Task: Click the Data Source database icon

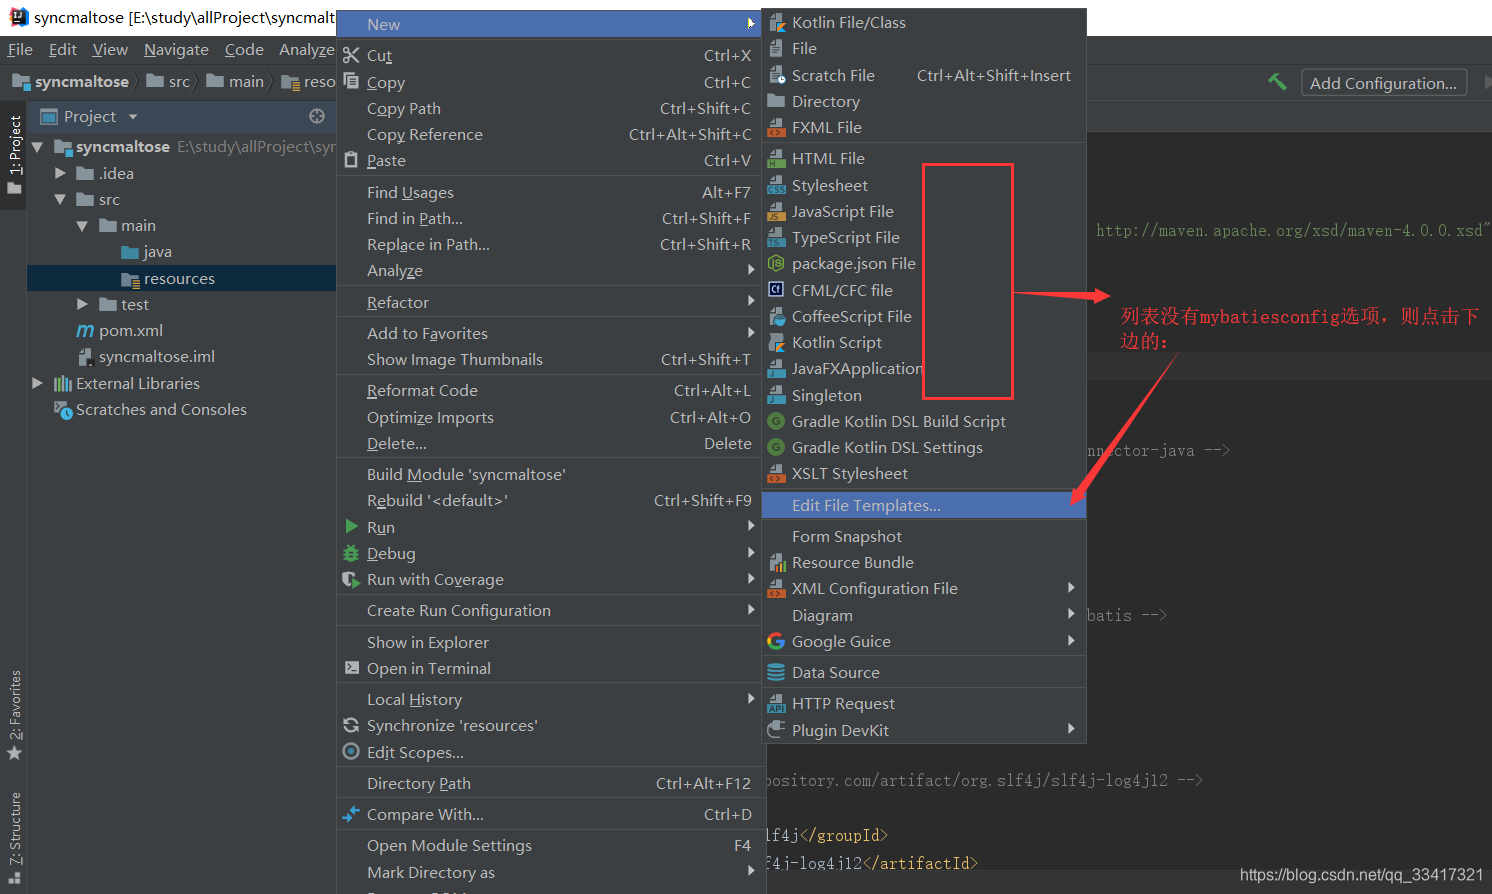Action: tap(776, 672)
